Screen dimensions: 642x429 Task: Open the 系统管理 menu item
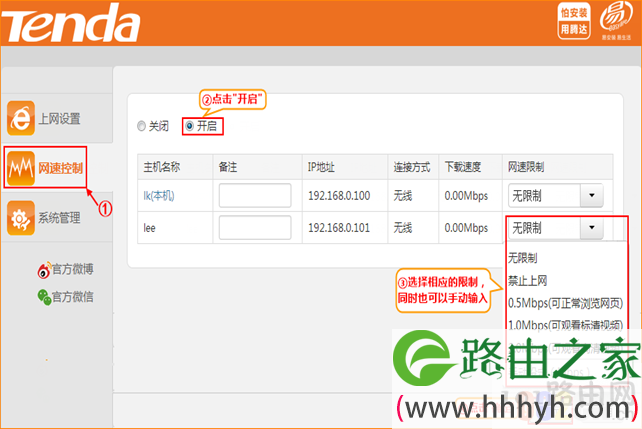[59, 218]
